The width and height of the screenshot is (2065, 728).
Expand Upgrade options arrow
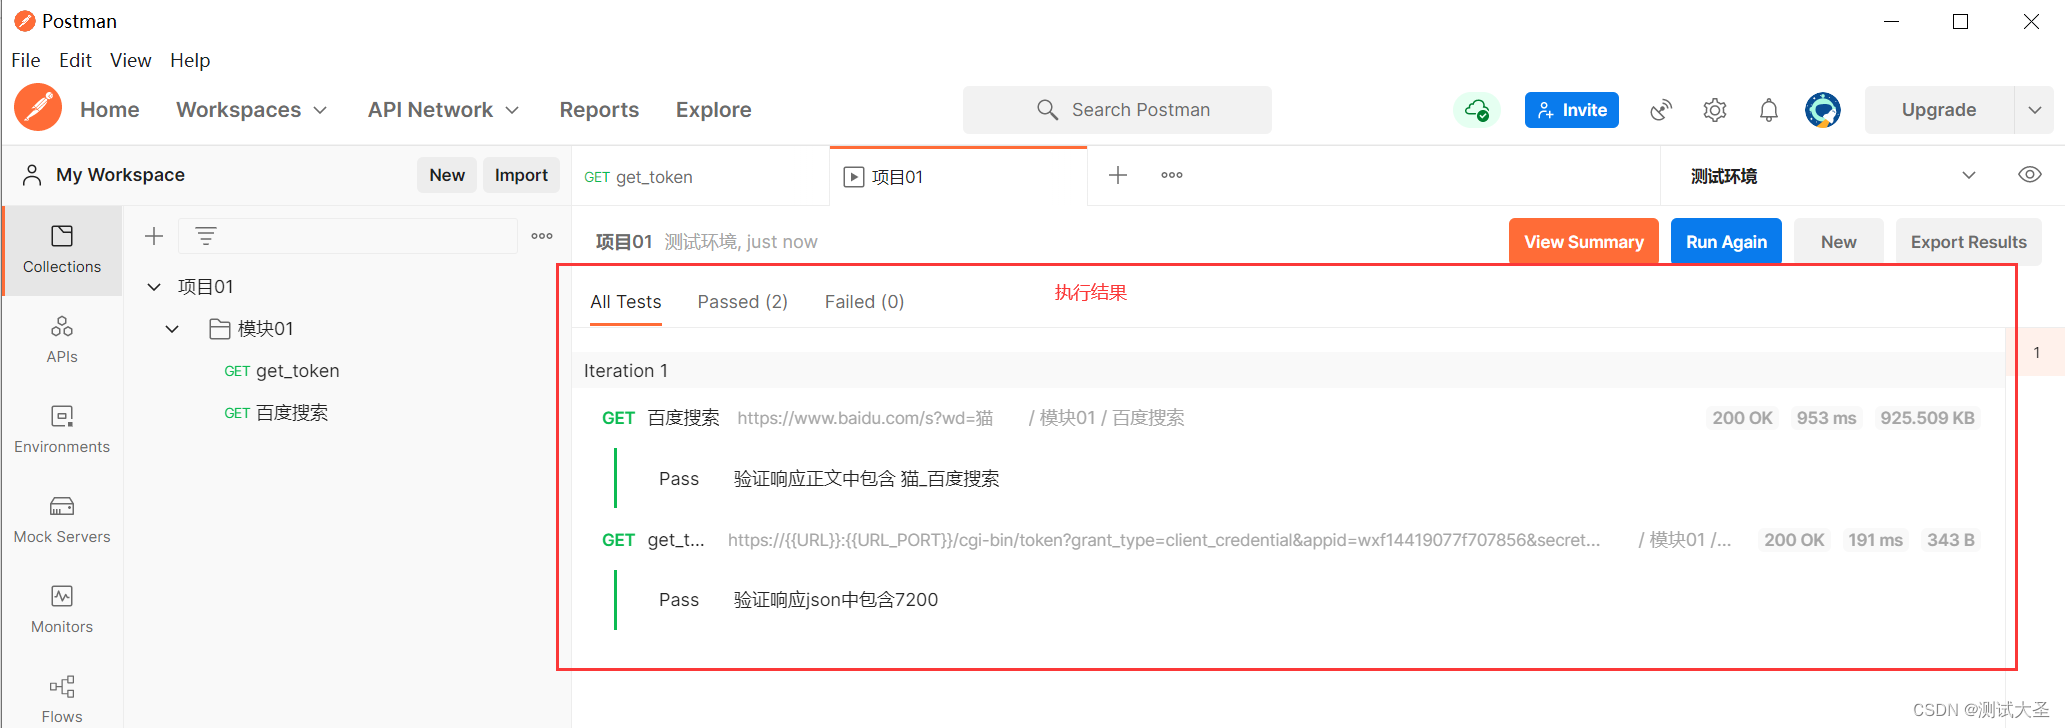point(2034,110)
